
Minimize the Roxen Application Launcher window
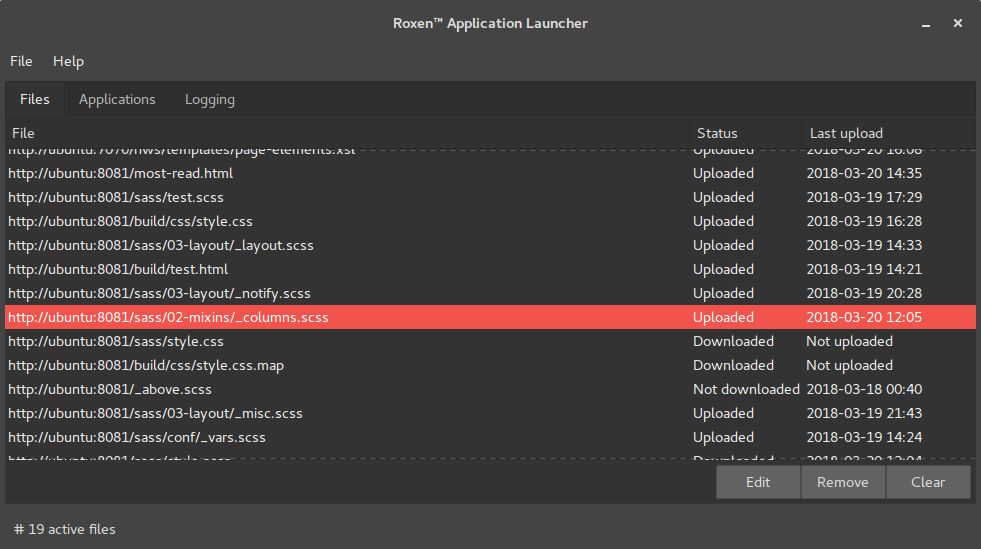point(926,24)
